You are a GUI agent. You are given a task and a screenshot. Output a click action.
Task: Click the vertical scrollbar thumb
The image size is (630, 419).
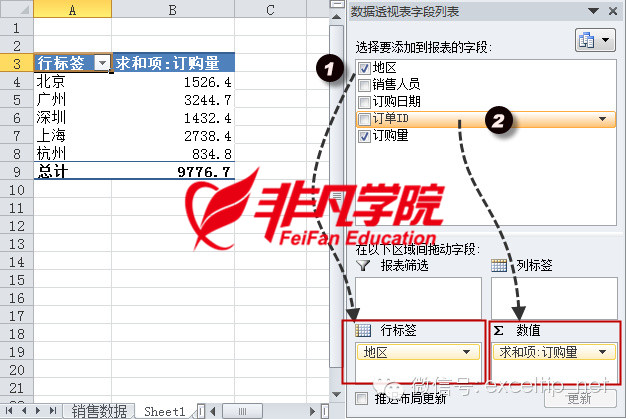337,196
